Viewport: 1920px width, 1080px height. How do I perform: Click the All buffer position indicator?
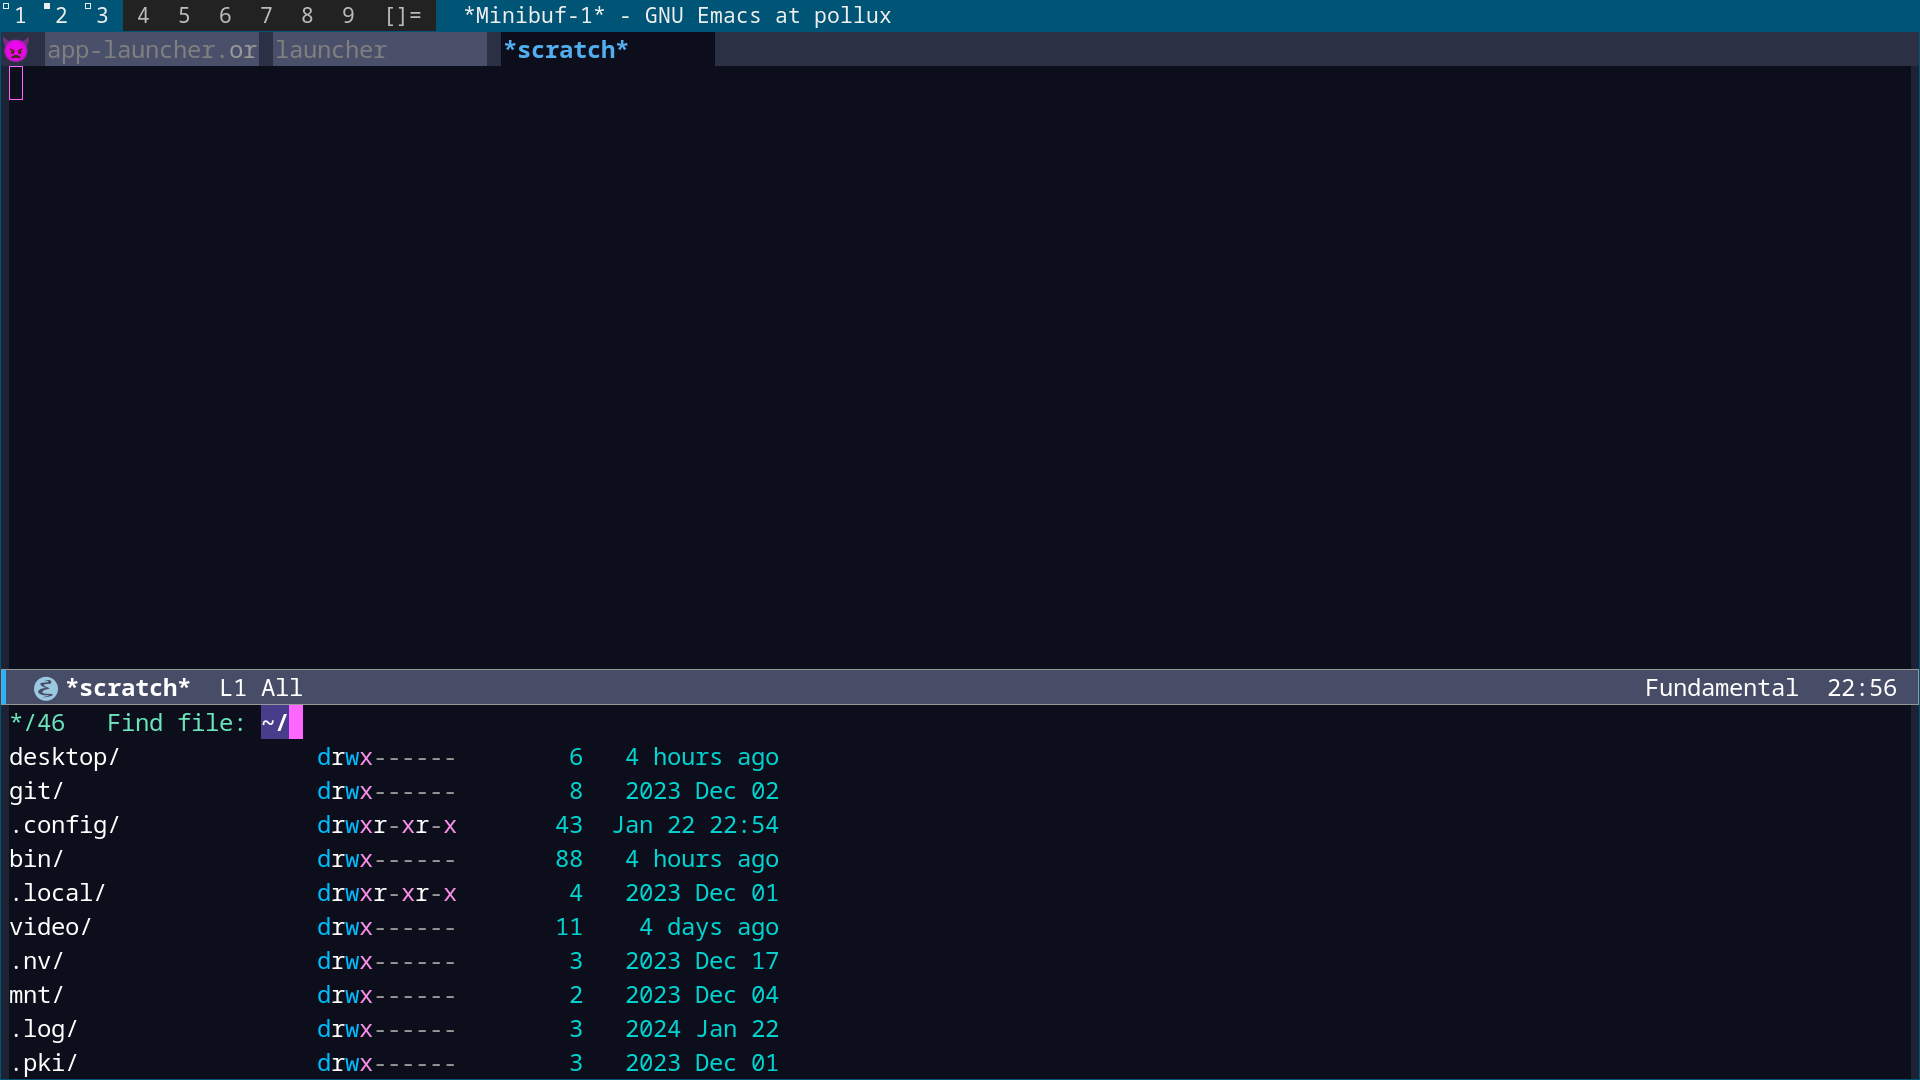click(283, 687)
